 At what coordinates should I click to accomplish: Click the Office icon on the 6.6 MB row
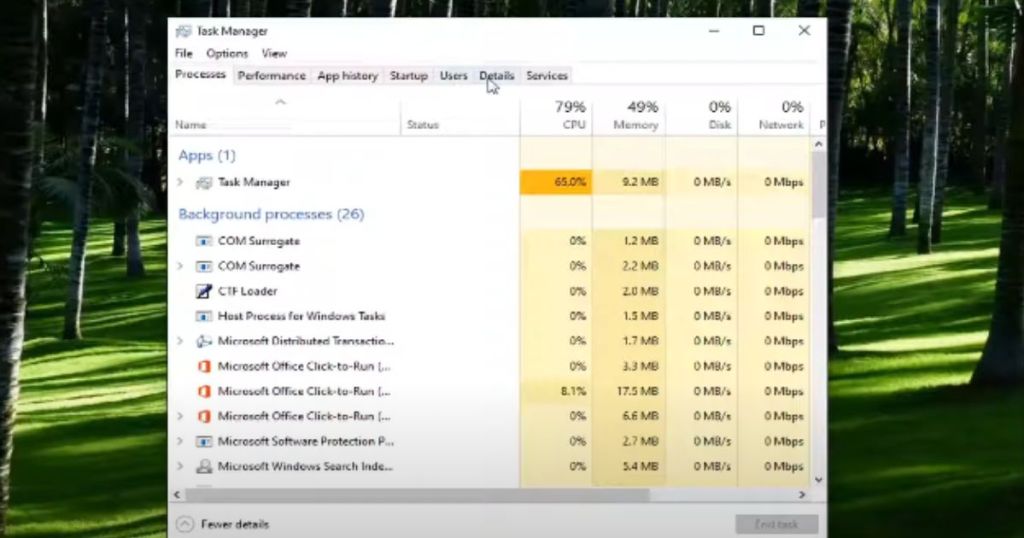(204, 416)
